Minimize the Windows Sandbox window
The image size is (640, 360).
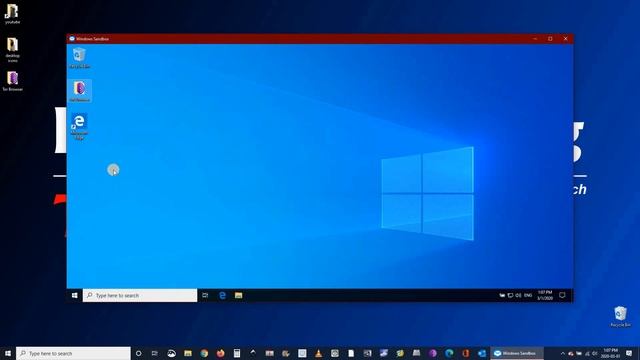[535, 39]
